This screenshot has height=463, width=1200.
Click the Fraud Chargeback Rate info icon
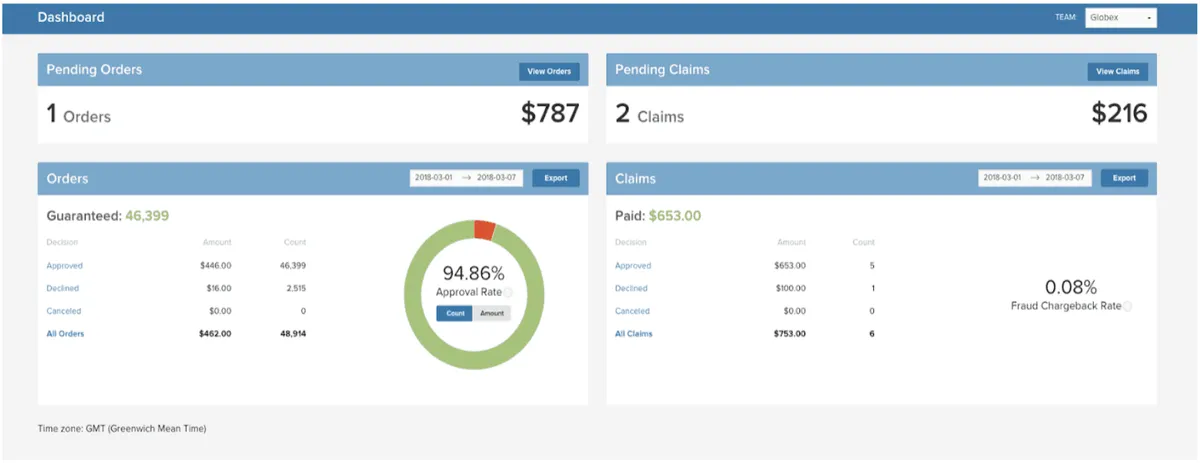click(1127, 307)
